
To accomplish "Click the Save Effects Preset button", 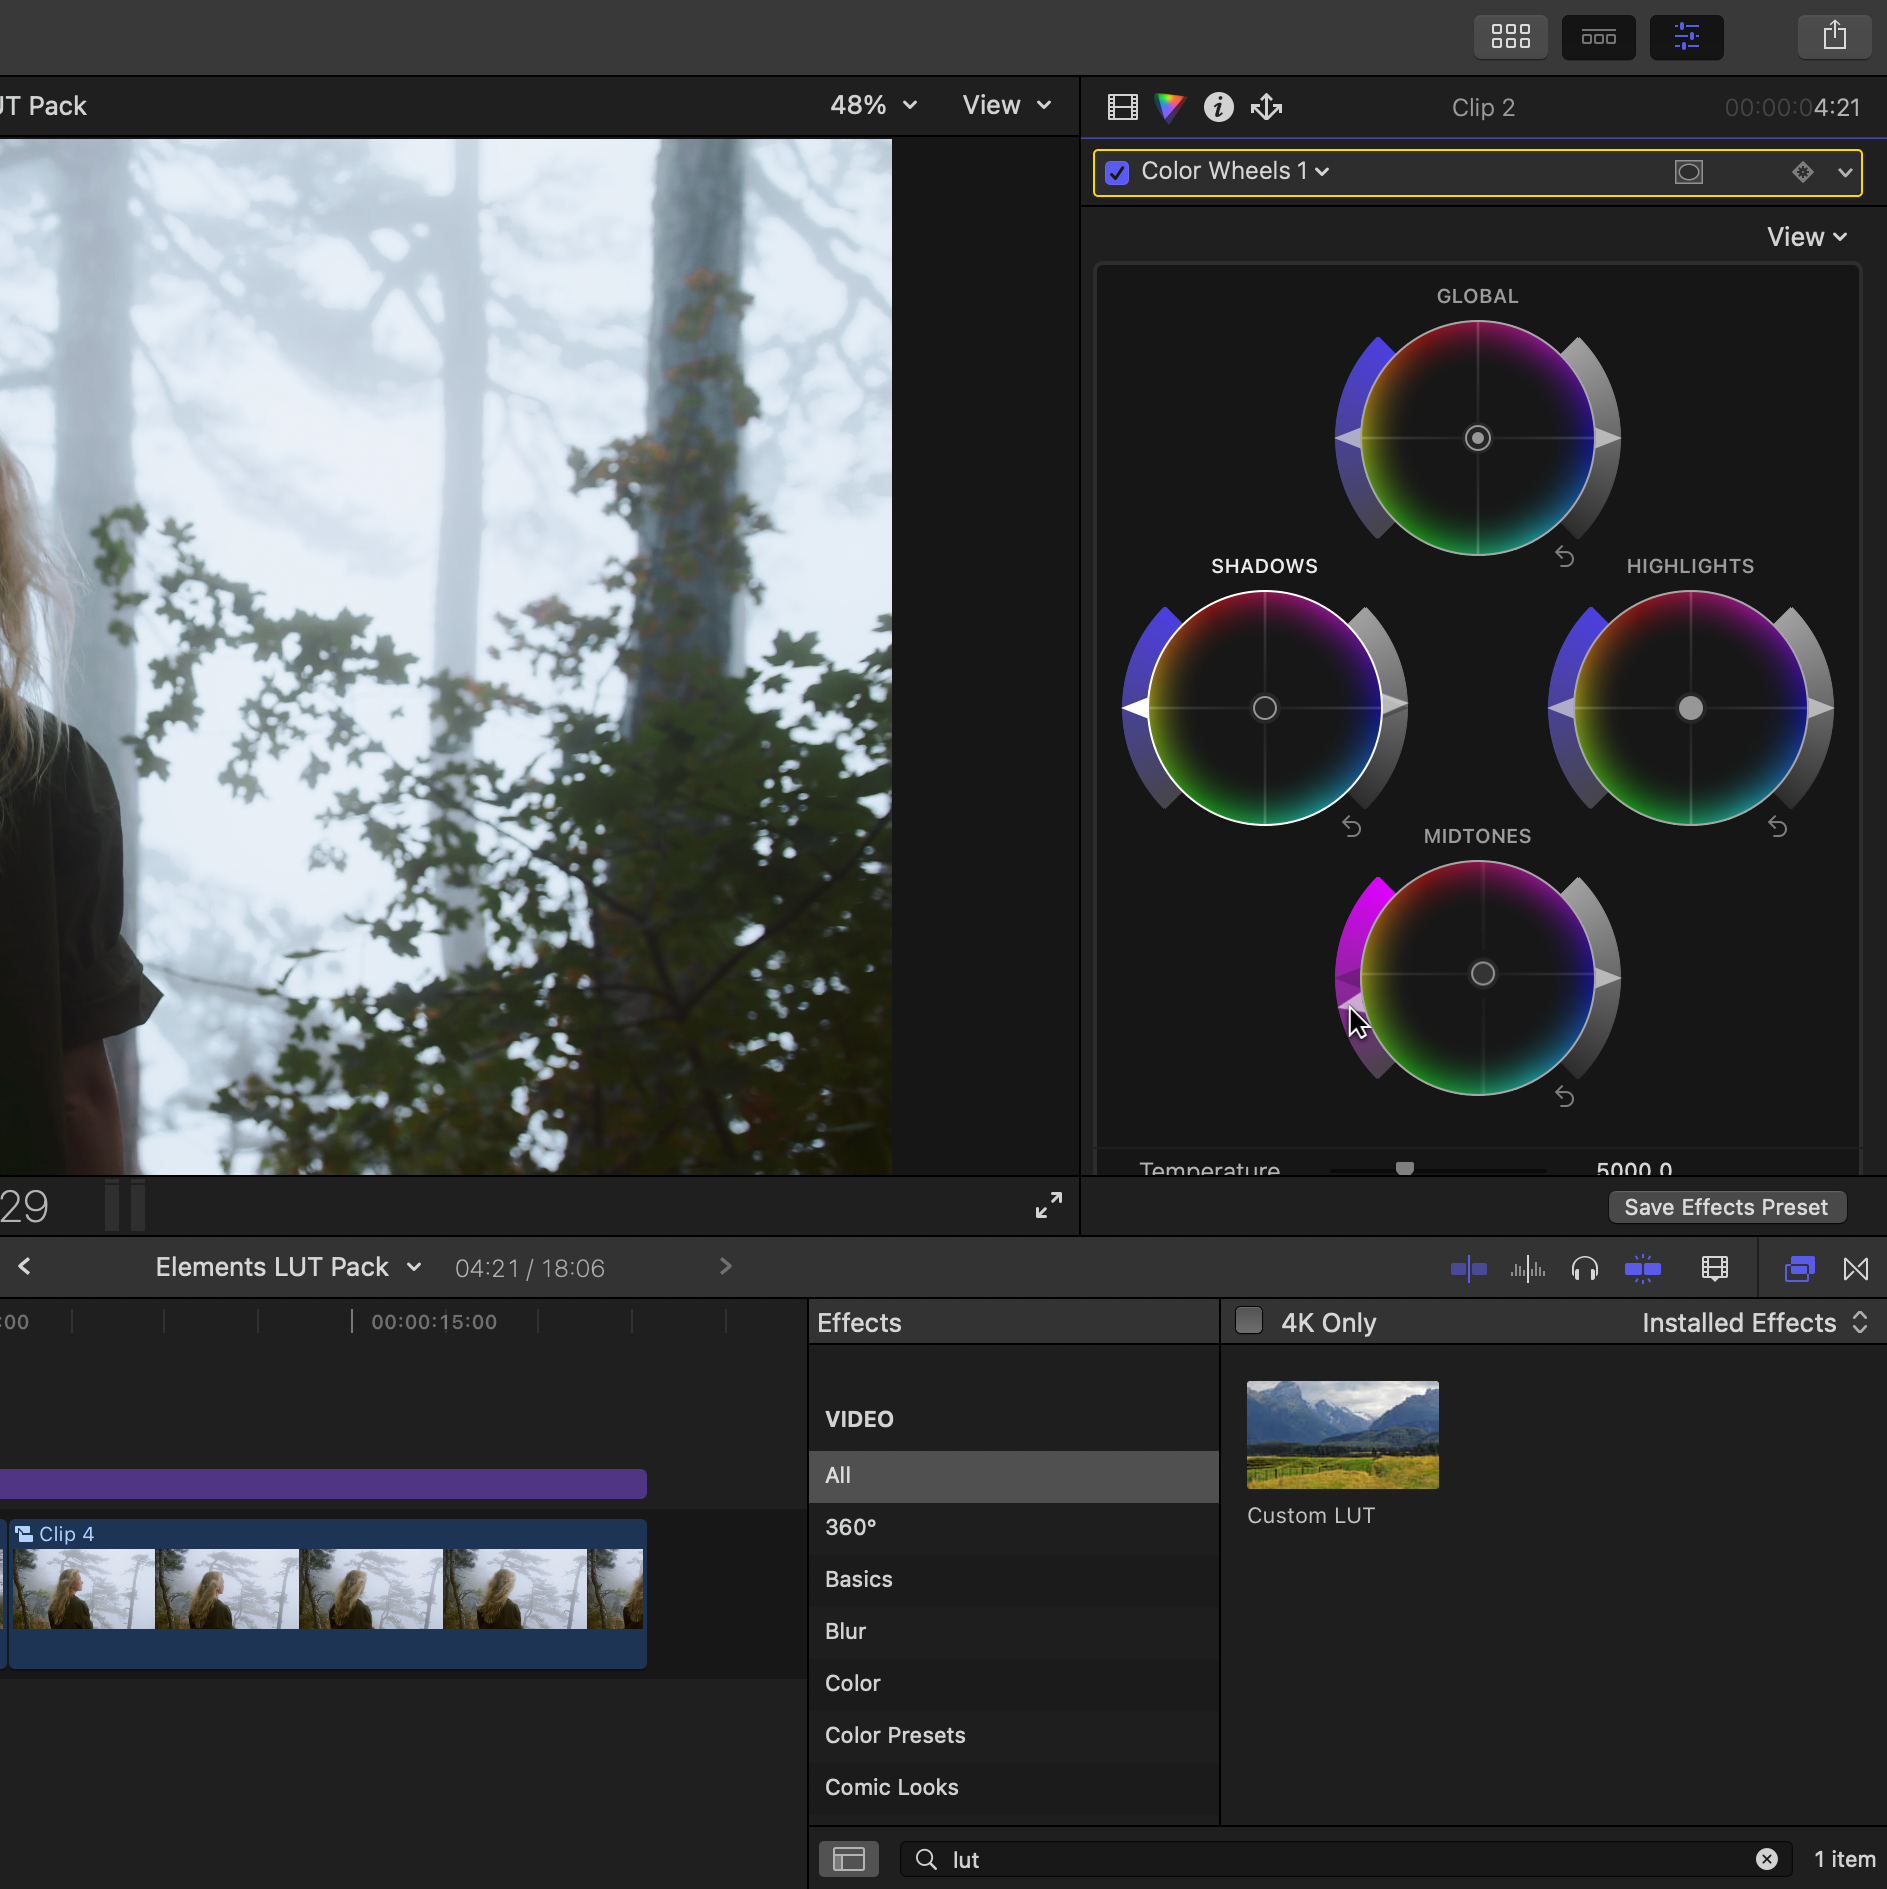I will click(1726, 1207).
